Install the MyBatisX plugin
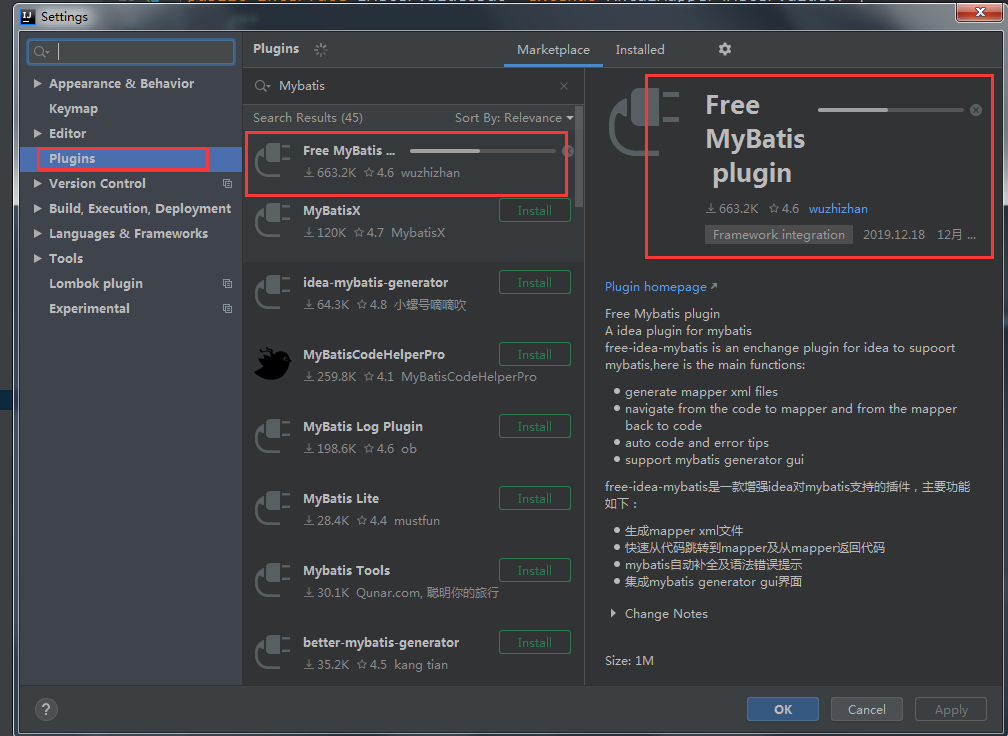 click(x=535, y=211)
